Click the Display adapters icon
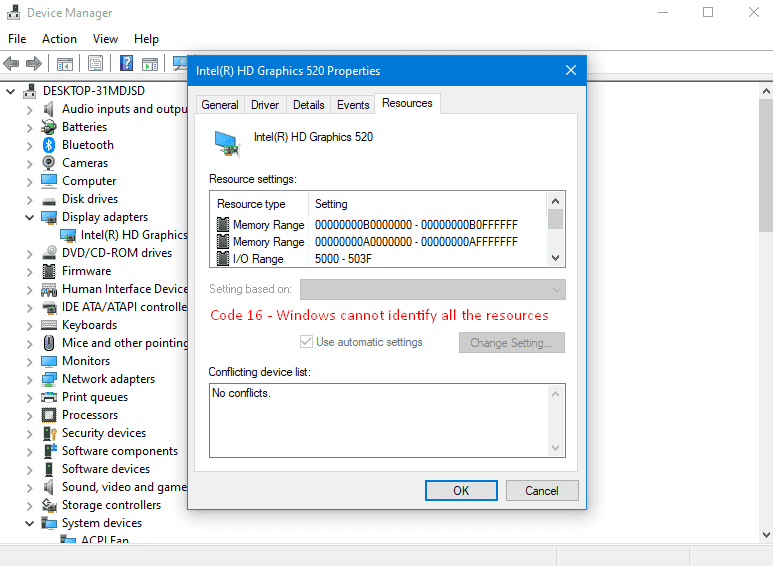The image size is (773, 566). [49, 217]
